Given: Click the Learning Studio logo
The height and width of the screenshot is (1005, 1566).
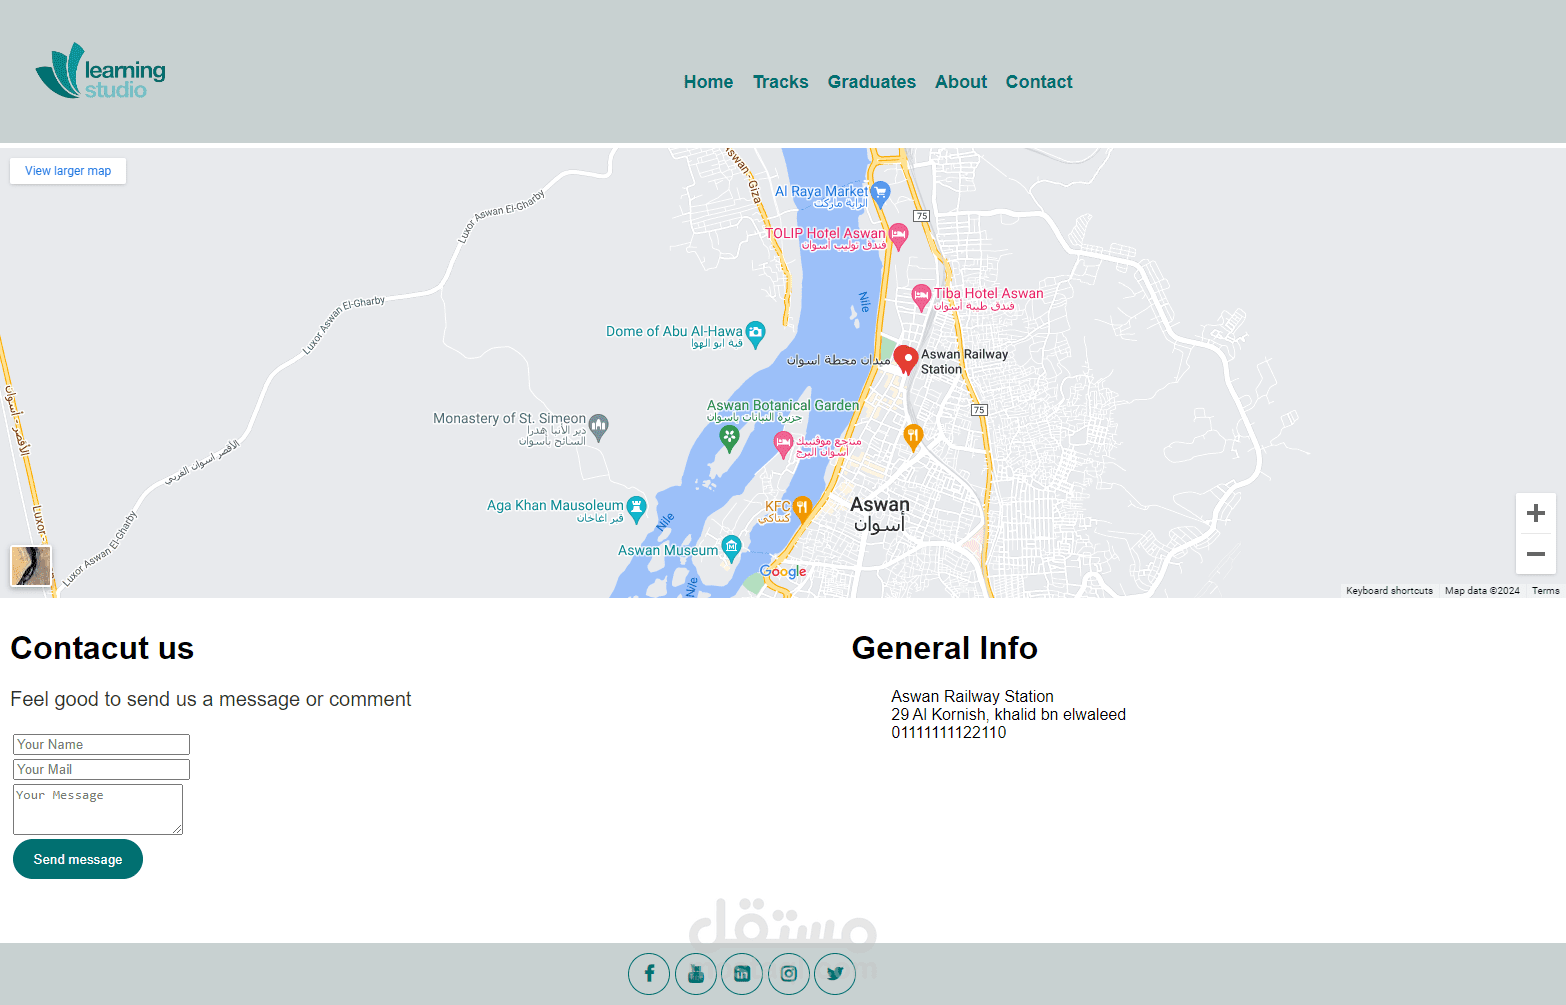Looking at the screenshot, I should coord(101,71).
